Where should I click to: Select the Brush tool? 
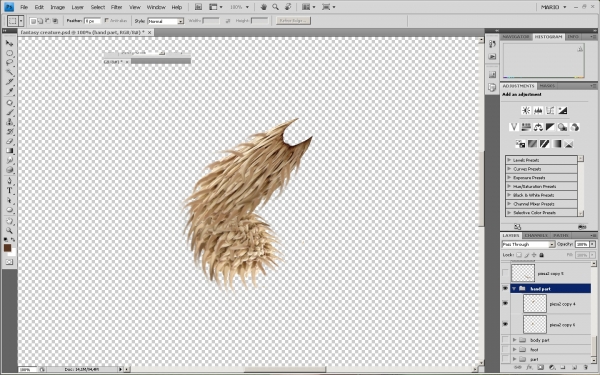click(9, 112)
